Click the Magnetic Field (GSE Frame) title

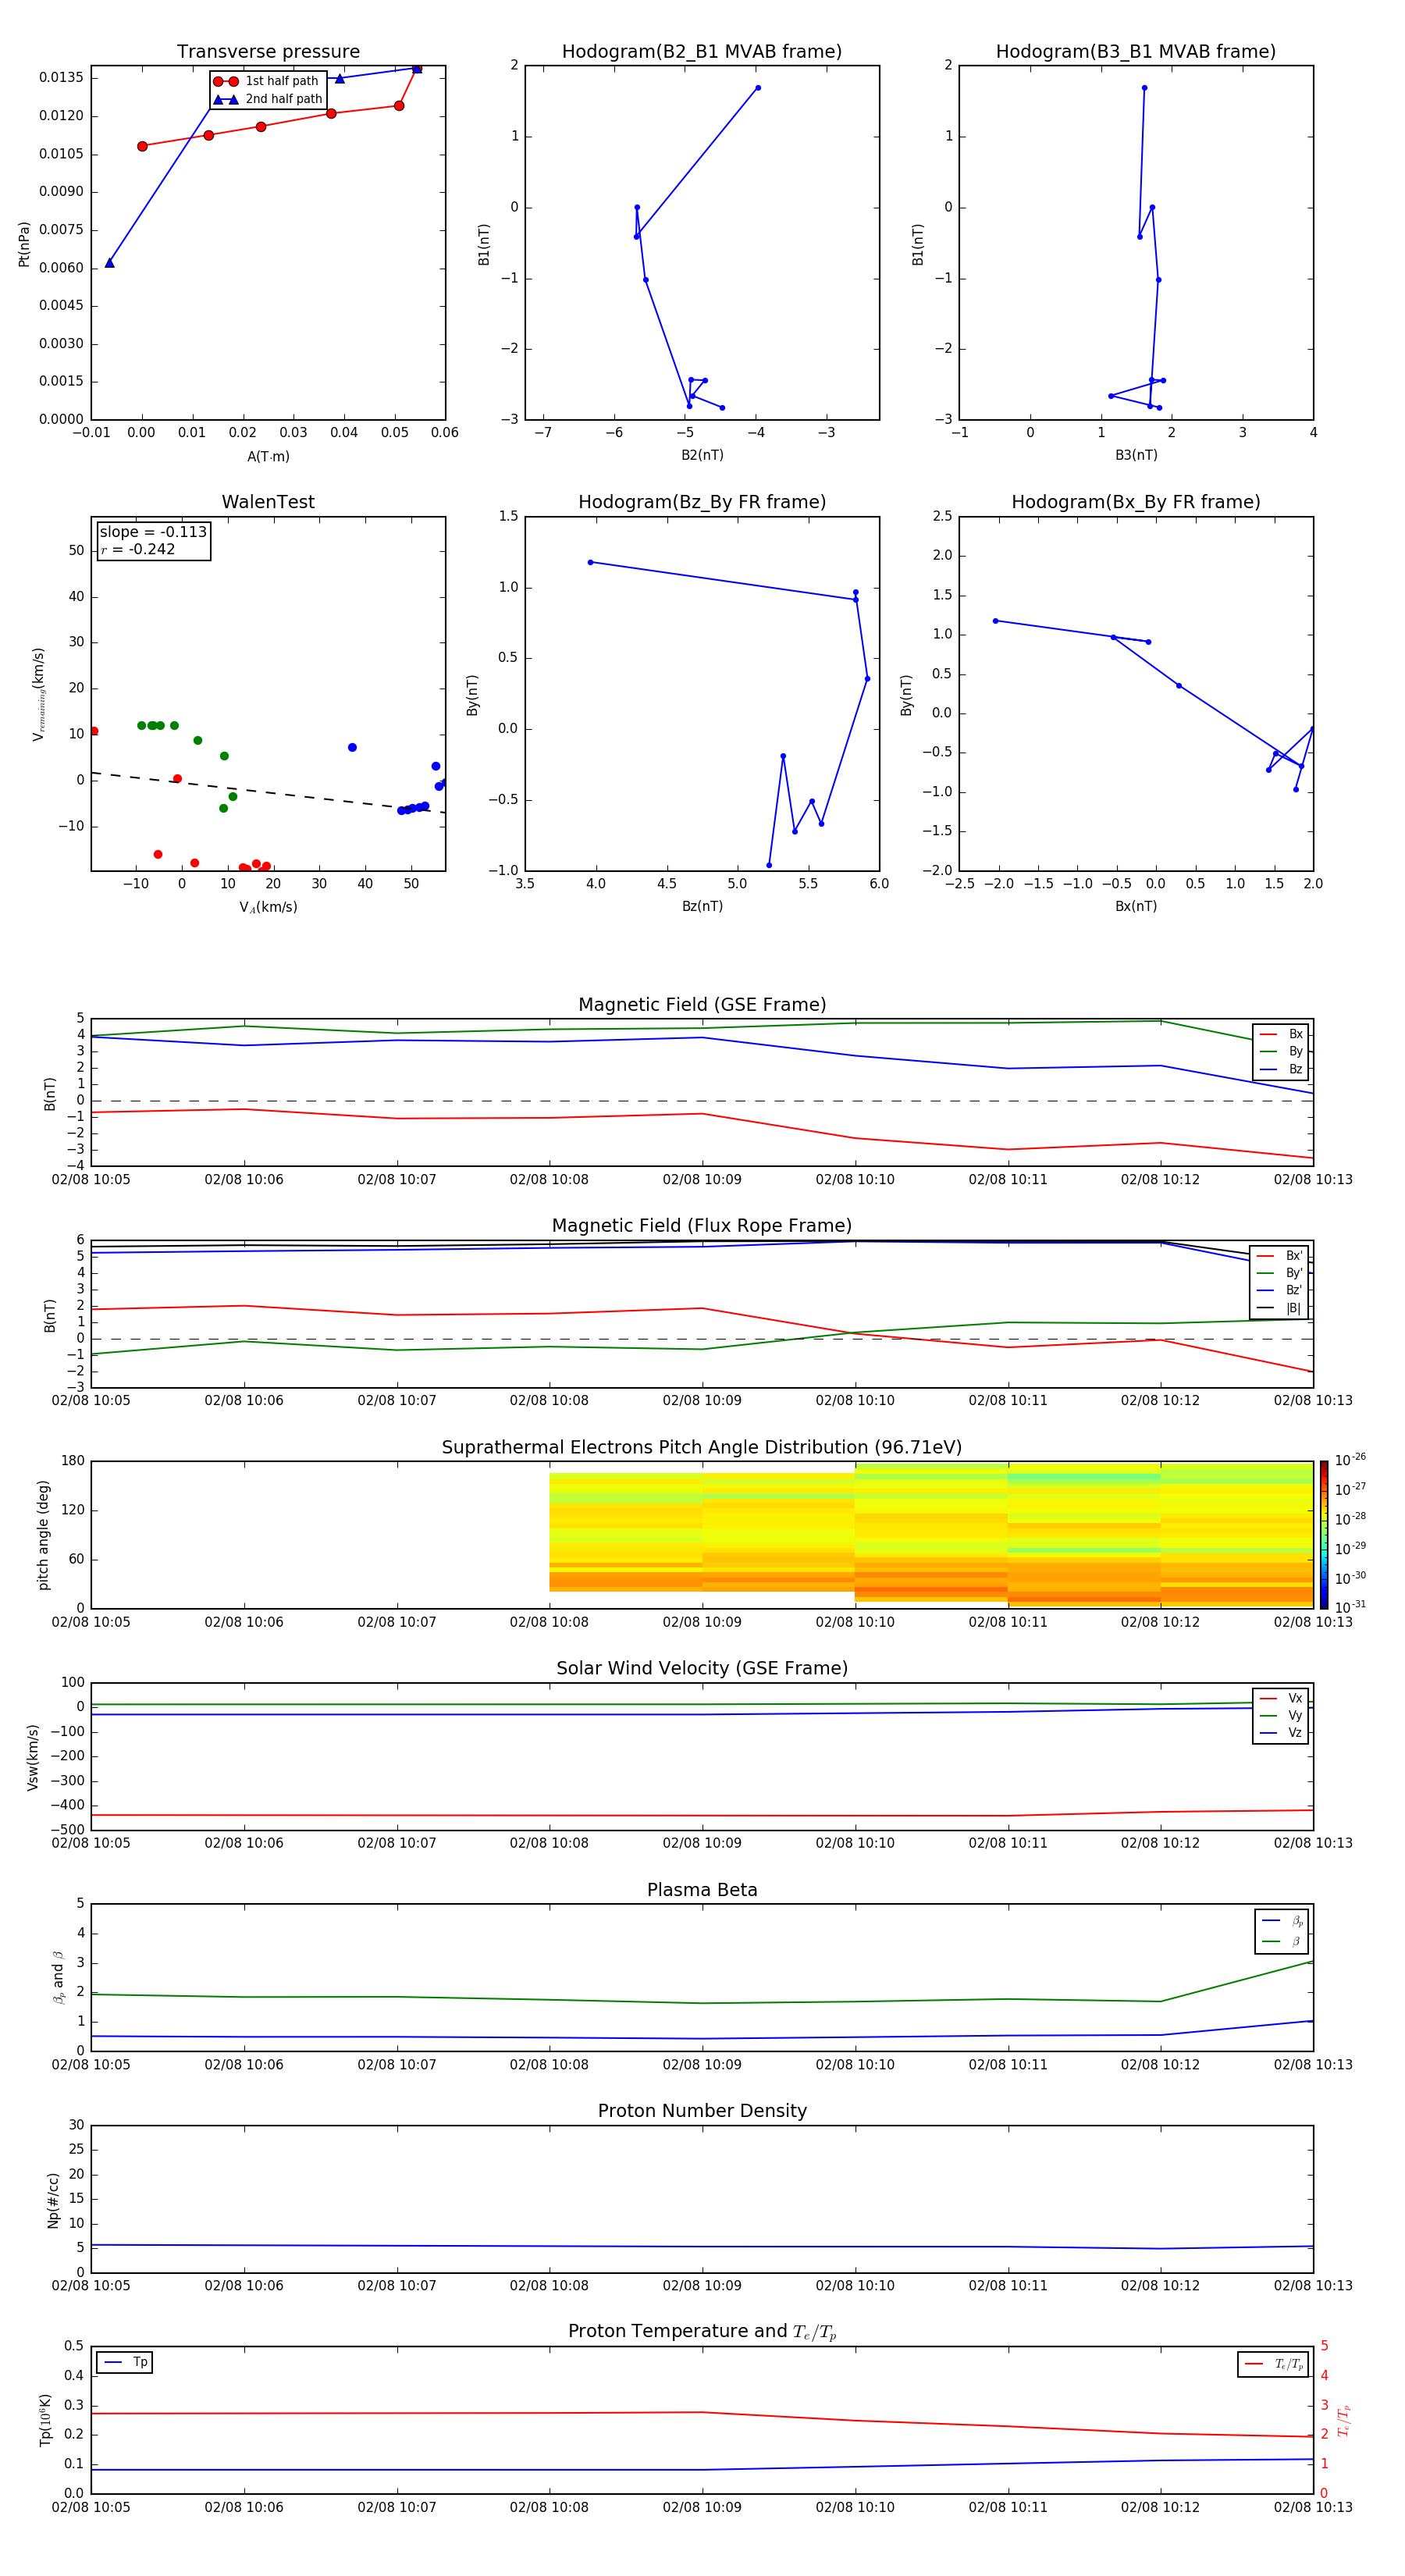click(702, 1005)
